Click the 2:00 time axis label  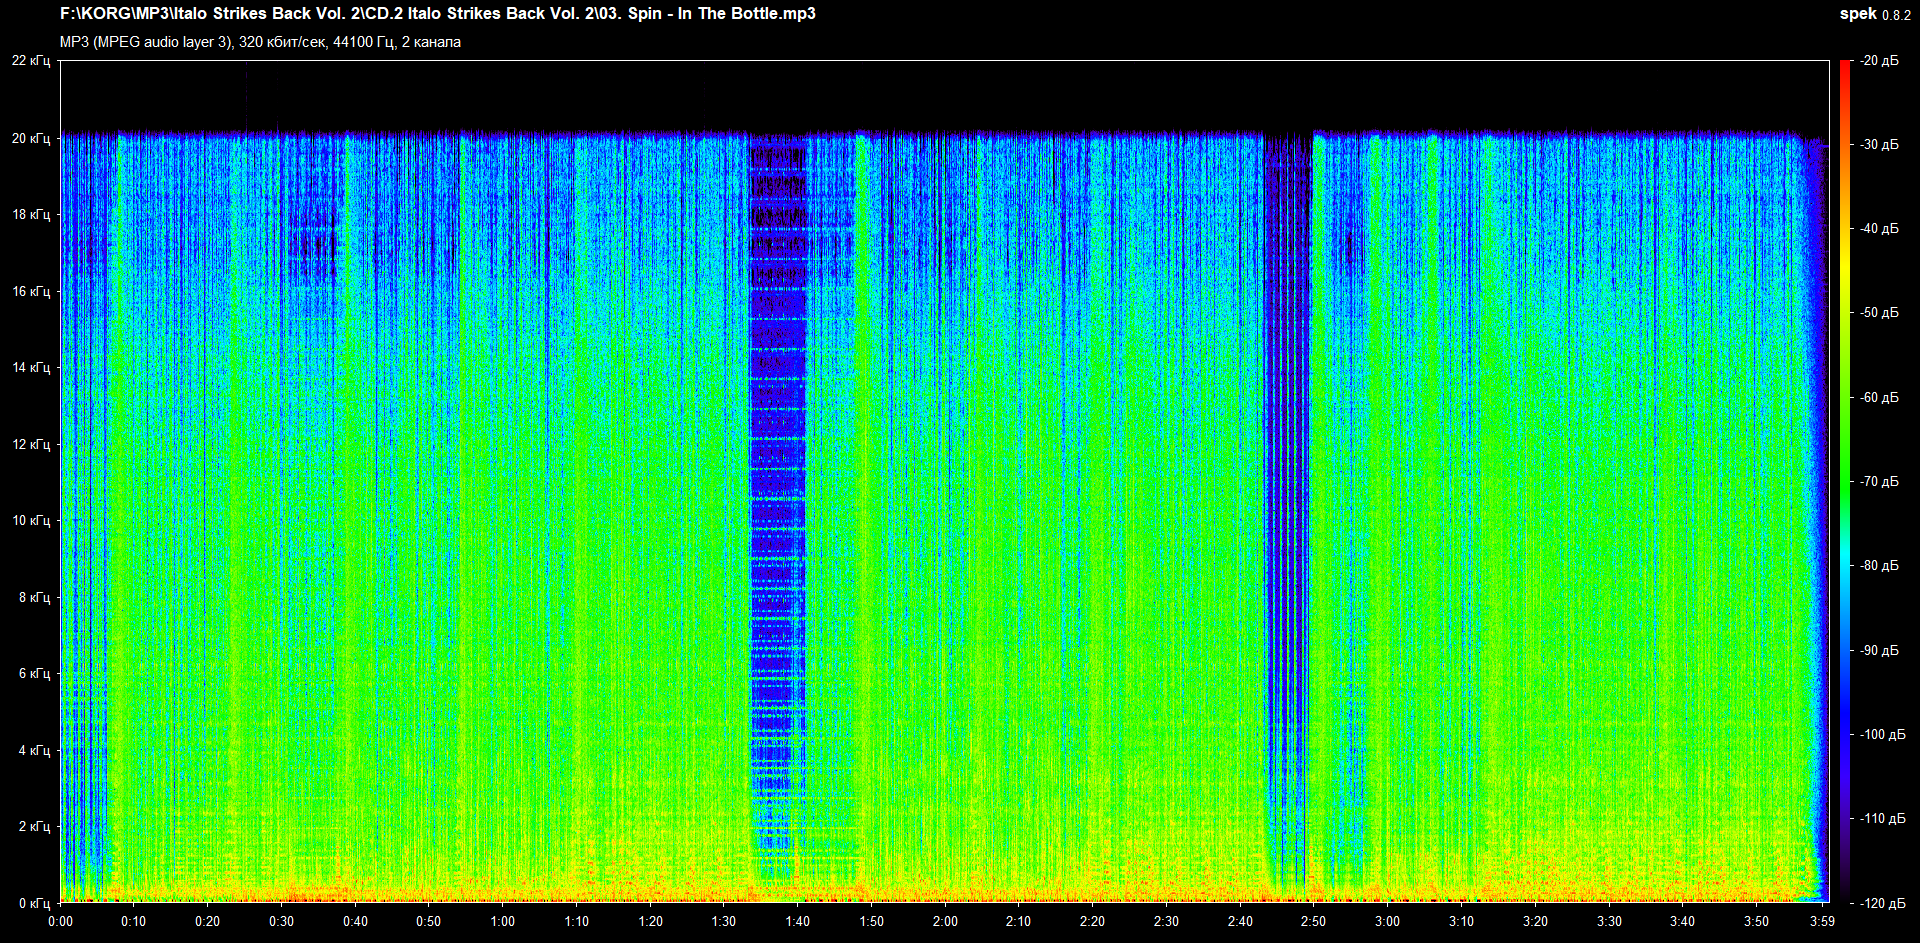945,921
